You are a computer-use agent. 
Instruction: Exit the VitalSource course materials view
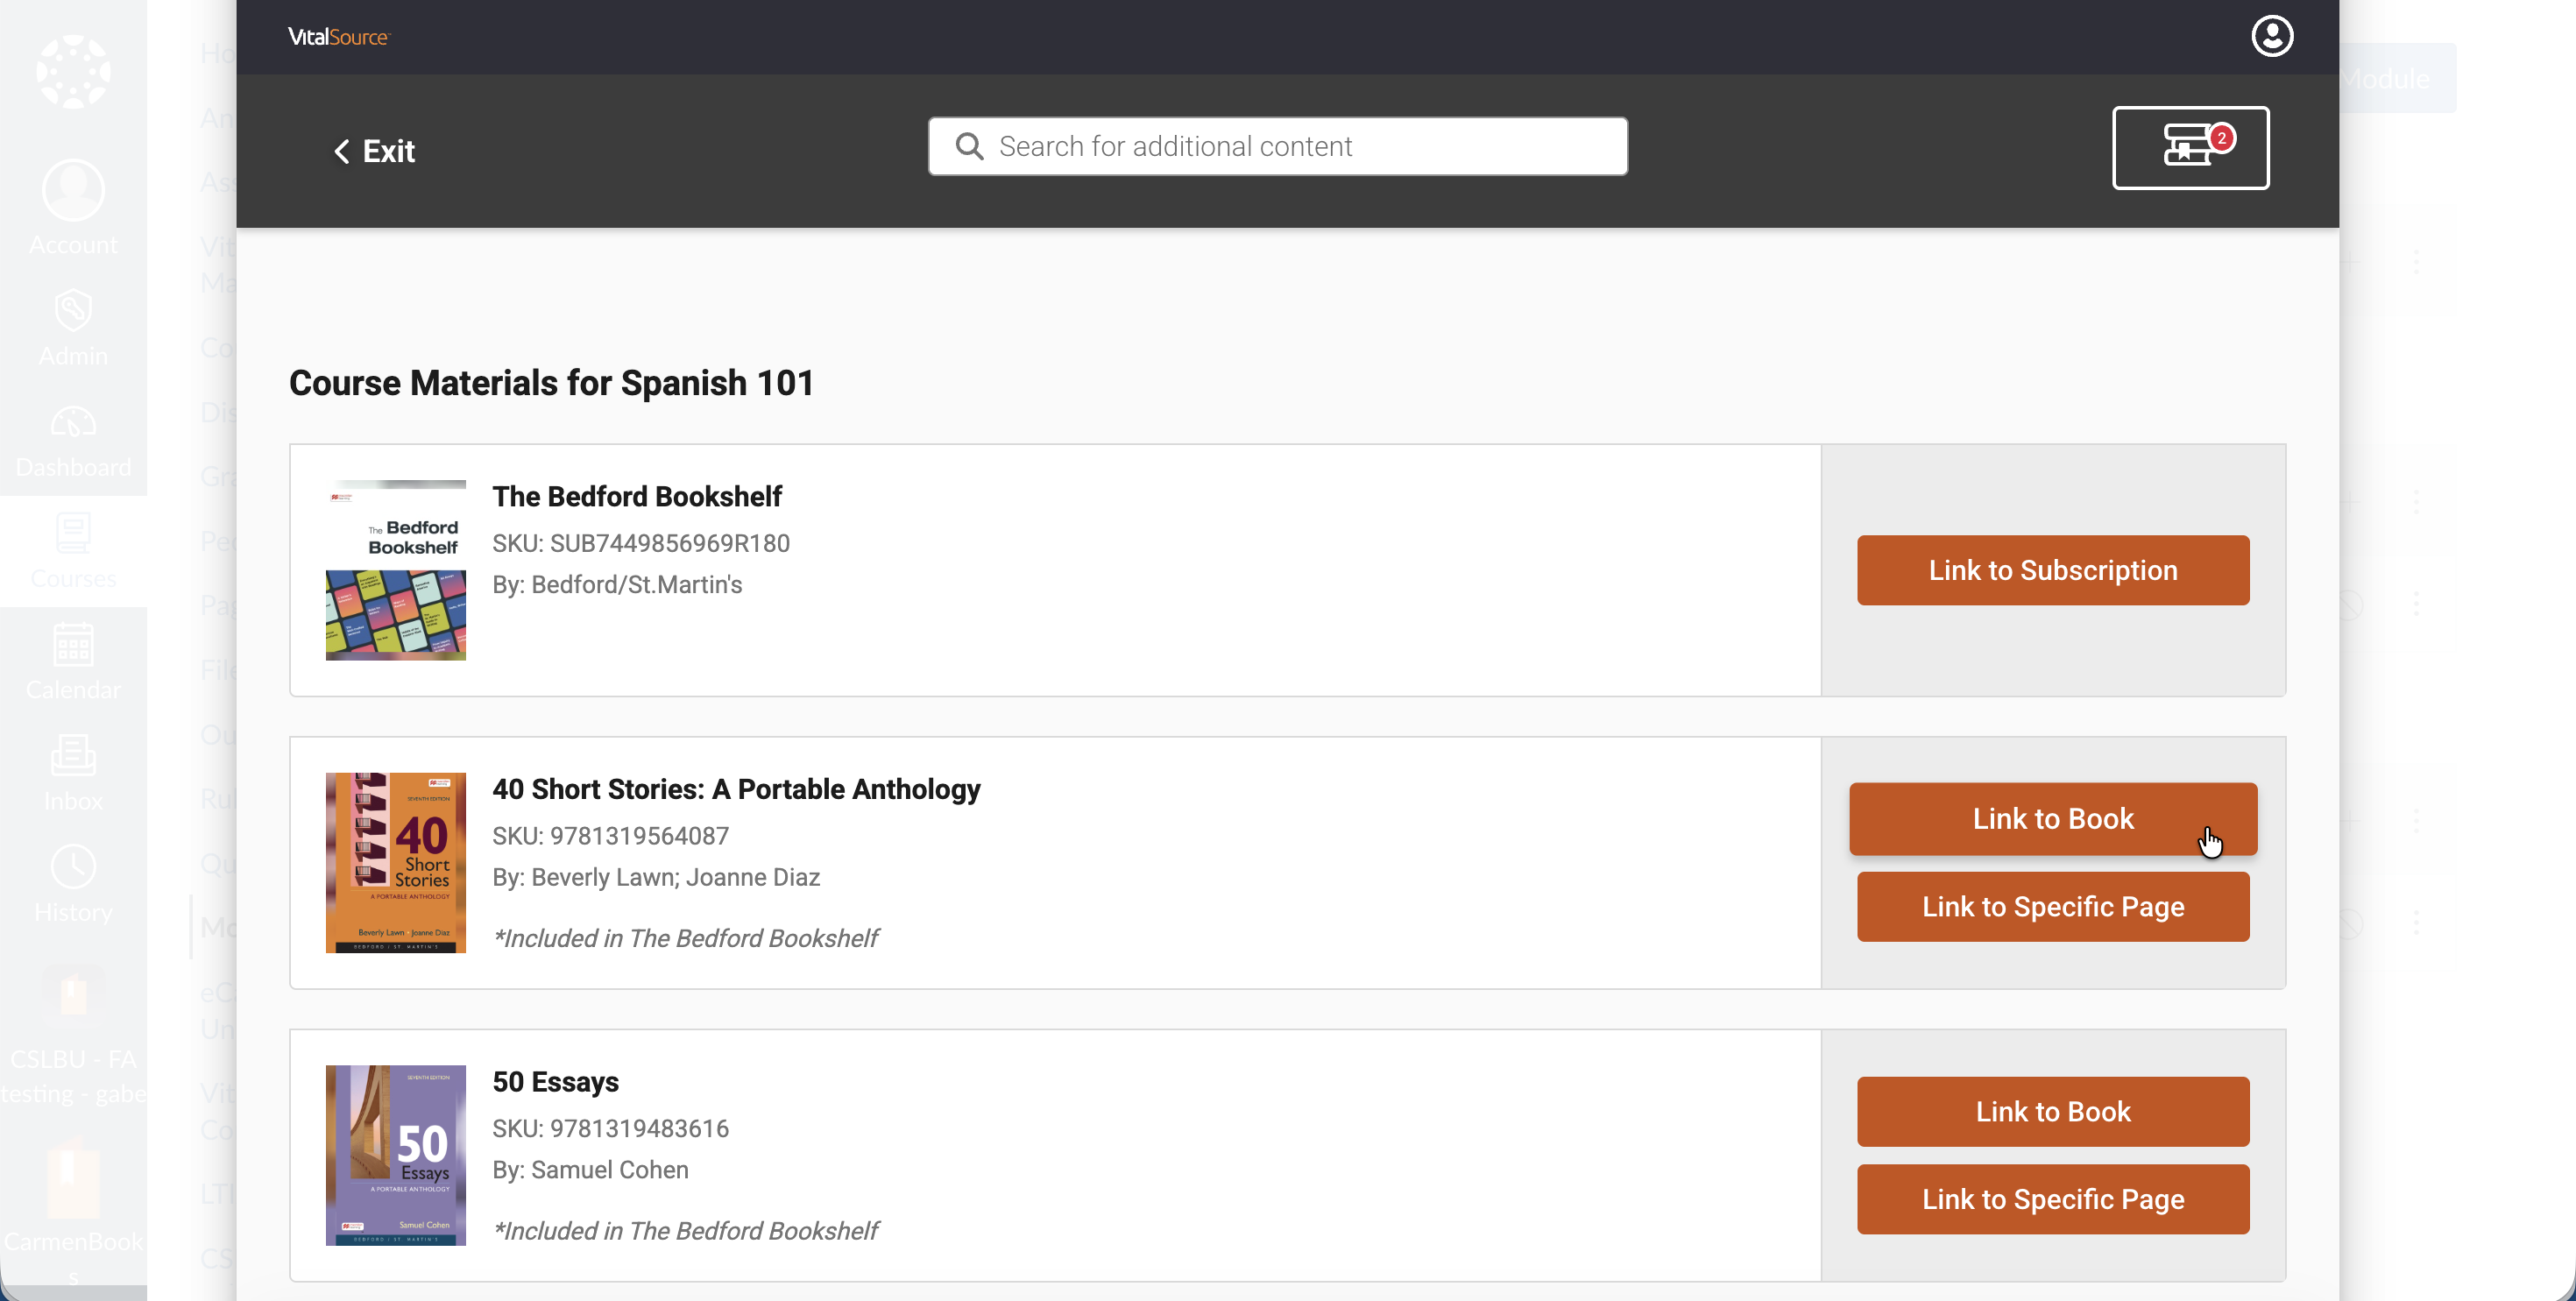click(374, 151)
